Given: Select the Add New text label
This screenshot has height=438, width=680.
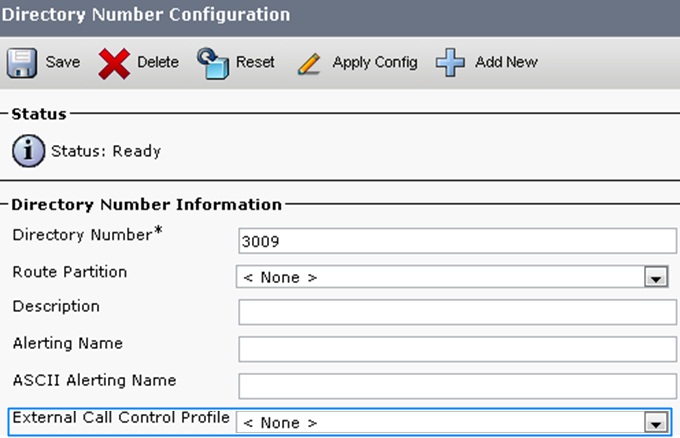Looking at the screenshot, I should pos(506,62).
